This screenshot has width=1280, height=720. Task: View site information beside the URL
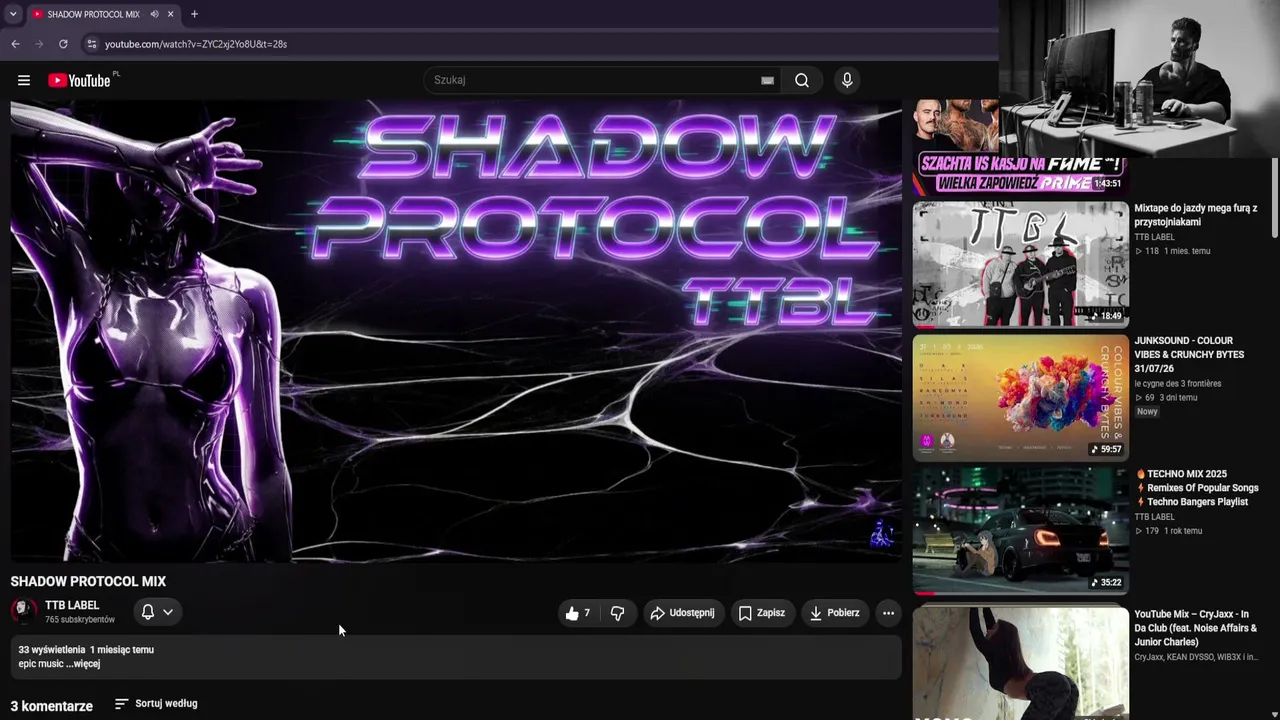point(91,44)
